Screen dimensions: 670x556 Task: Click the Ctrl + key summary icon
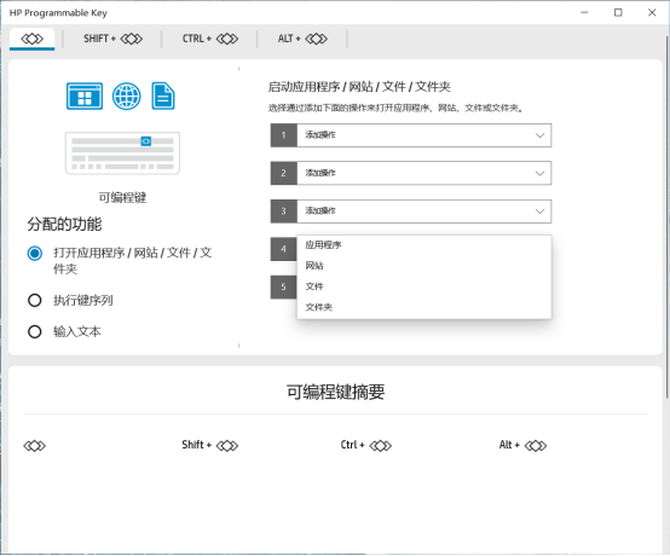pyautogui.click(x=367, y=445)
